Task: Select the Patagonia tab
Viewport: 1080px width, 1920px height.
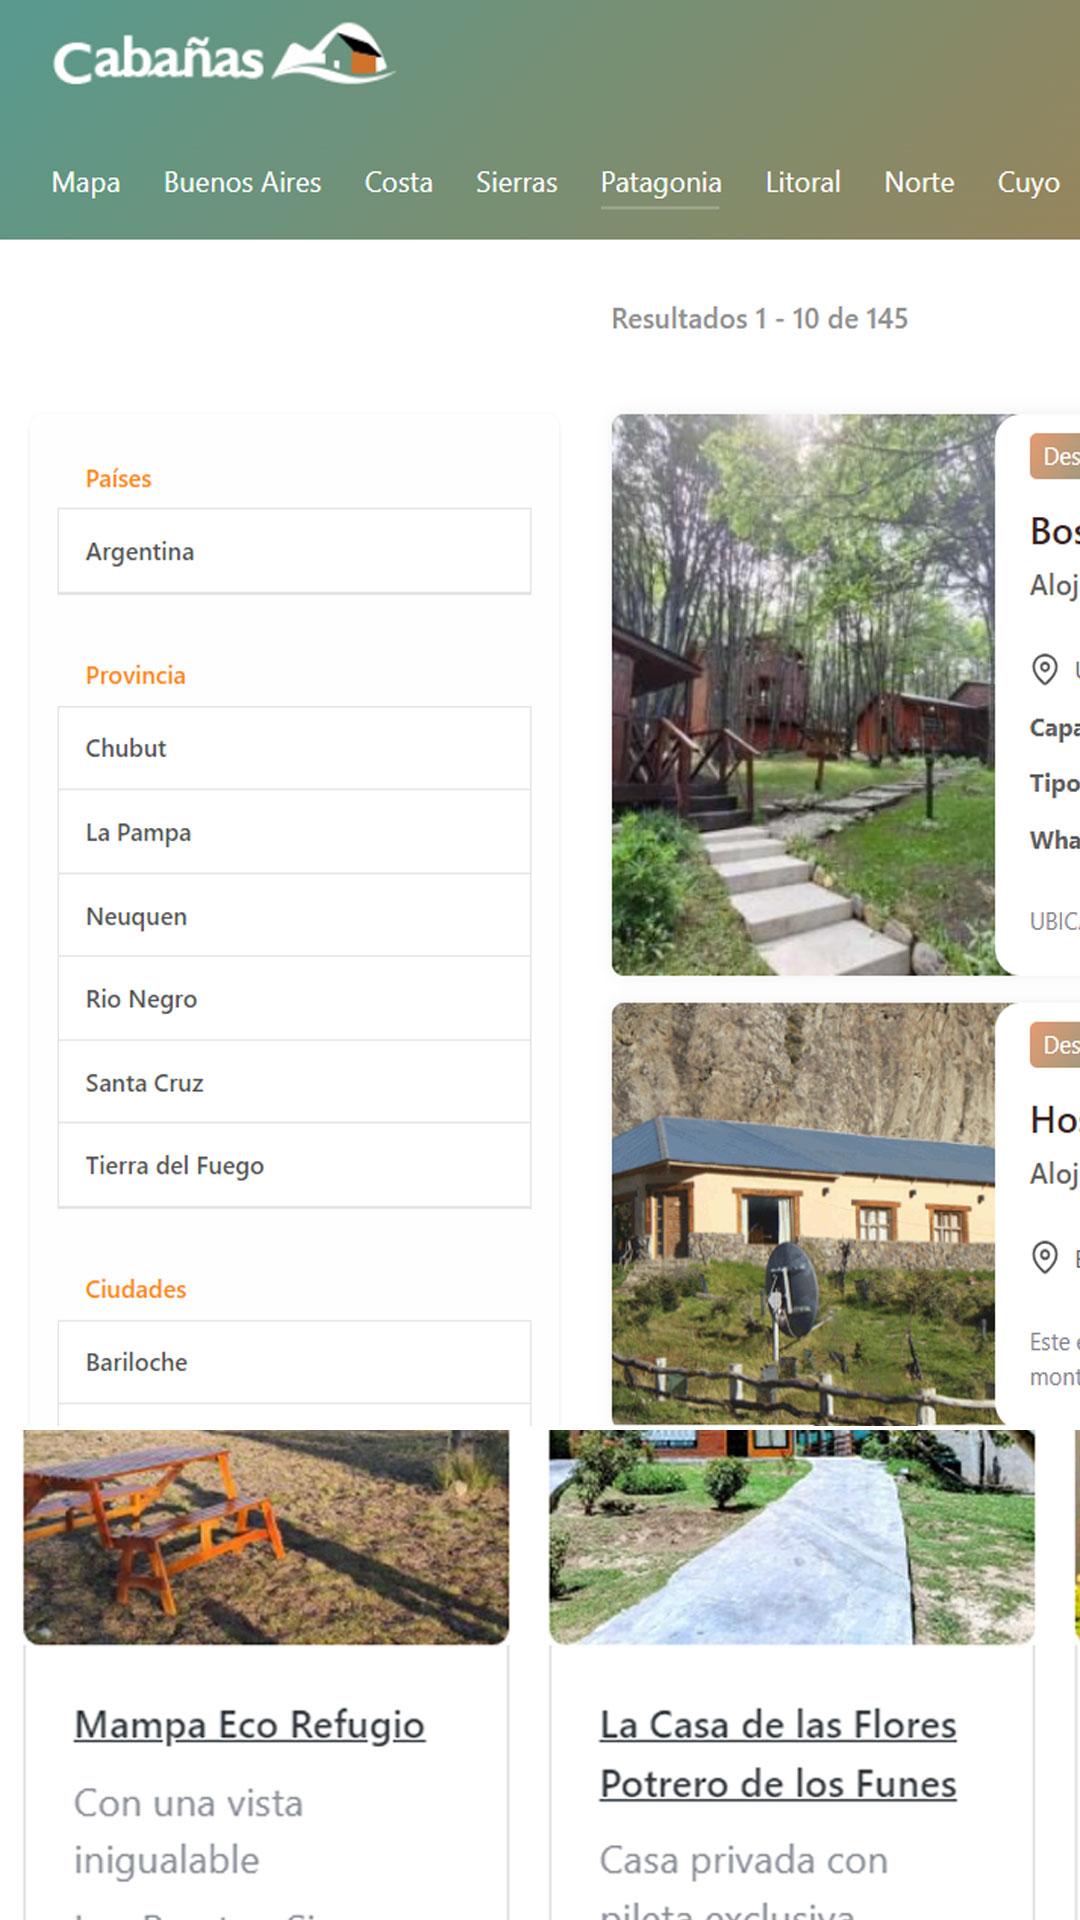Action: (x=660, y=182)
